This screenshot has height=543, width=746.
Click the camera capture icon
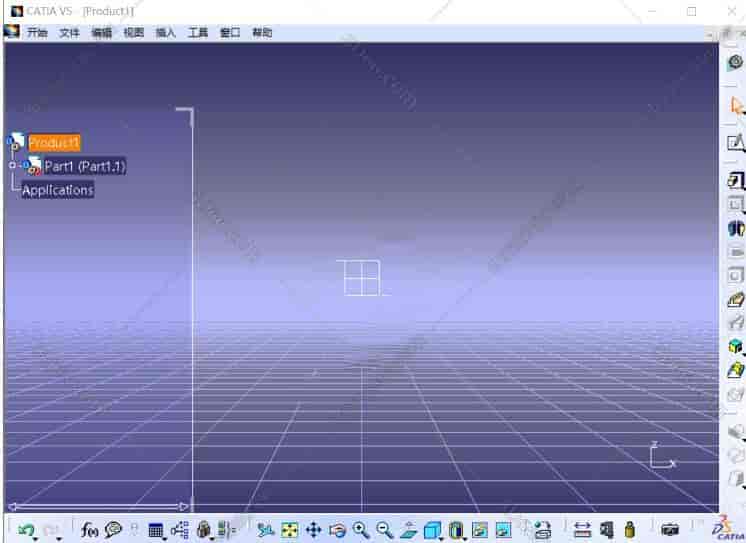(670, 530)
